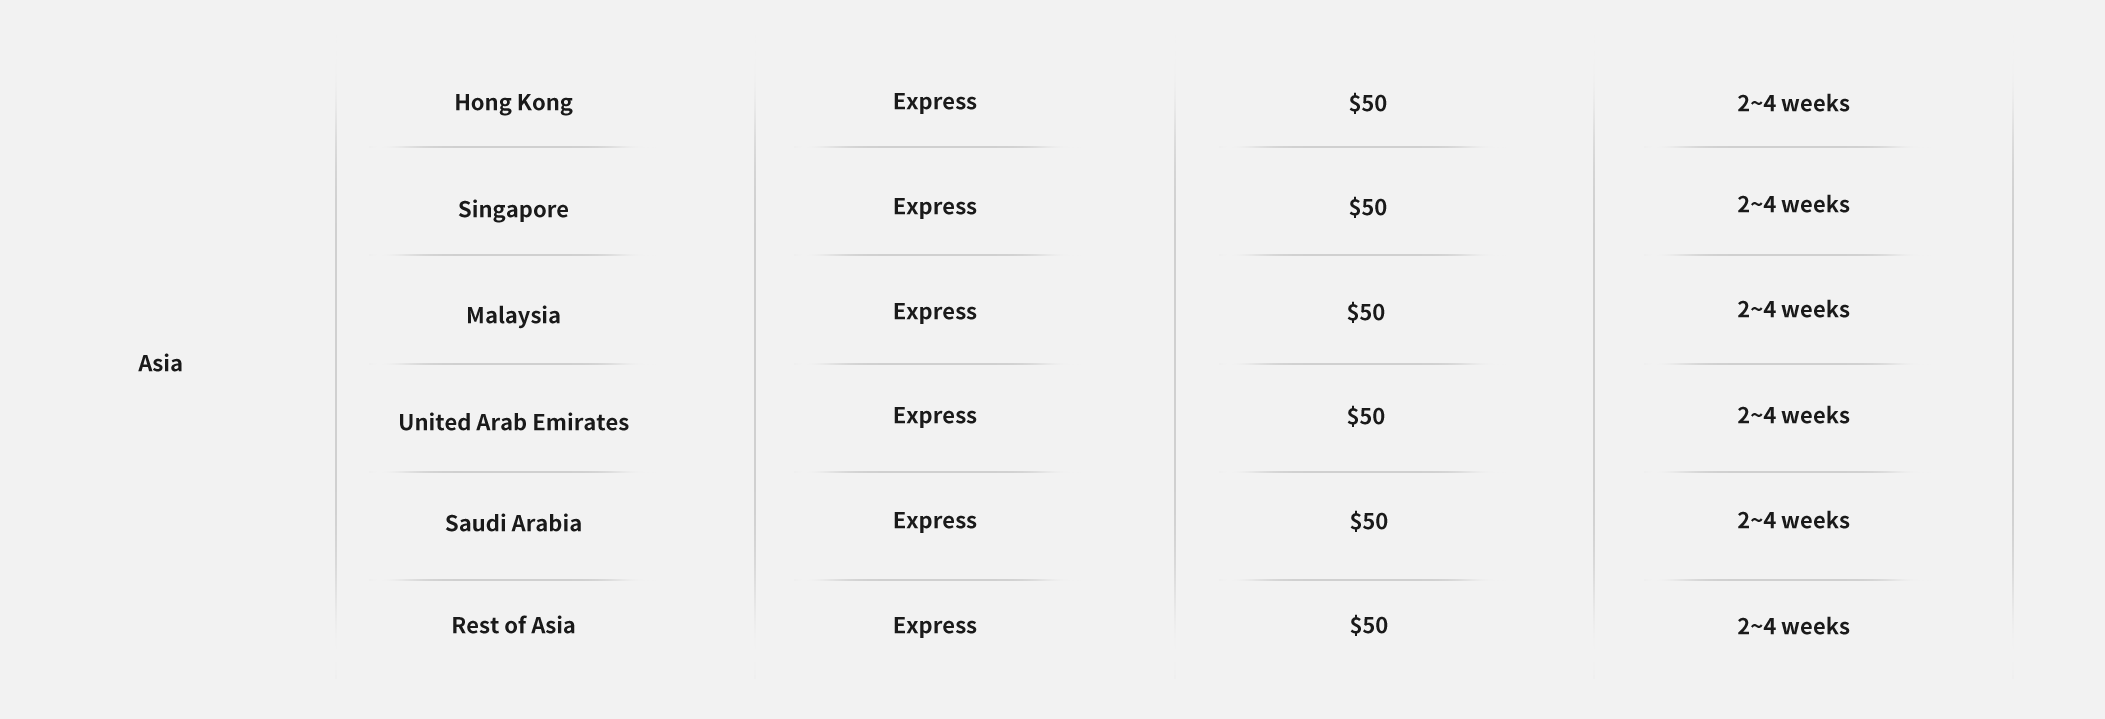Viewport: 2105px width, 719px height.
Task: Select the $50 price for Saudi Arabia
Action: point(1369,521)
